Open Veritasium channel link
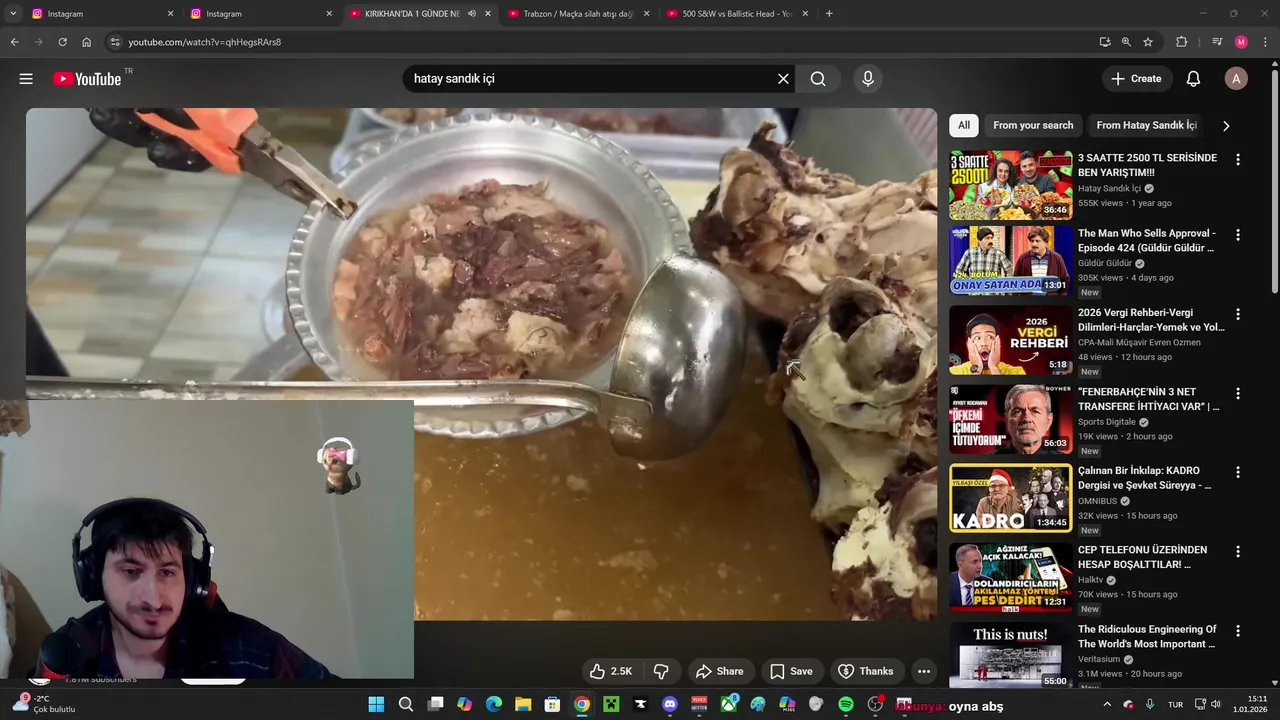The width and height of the screenshot is (1280, 720). (1100, 659)
